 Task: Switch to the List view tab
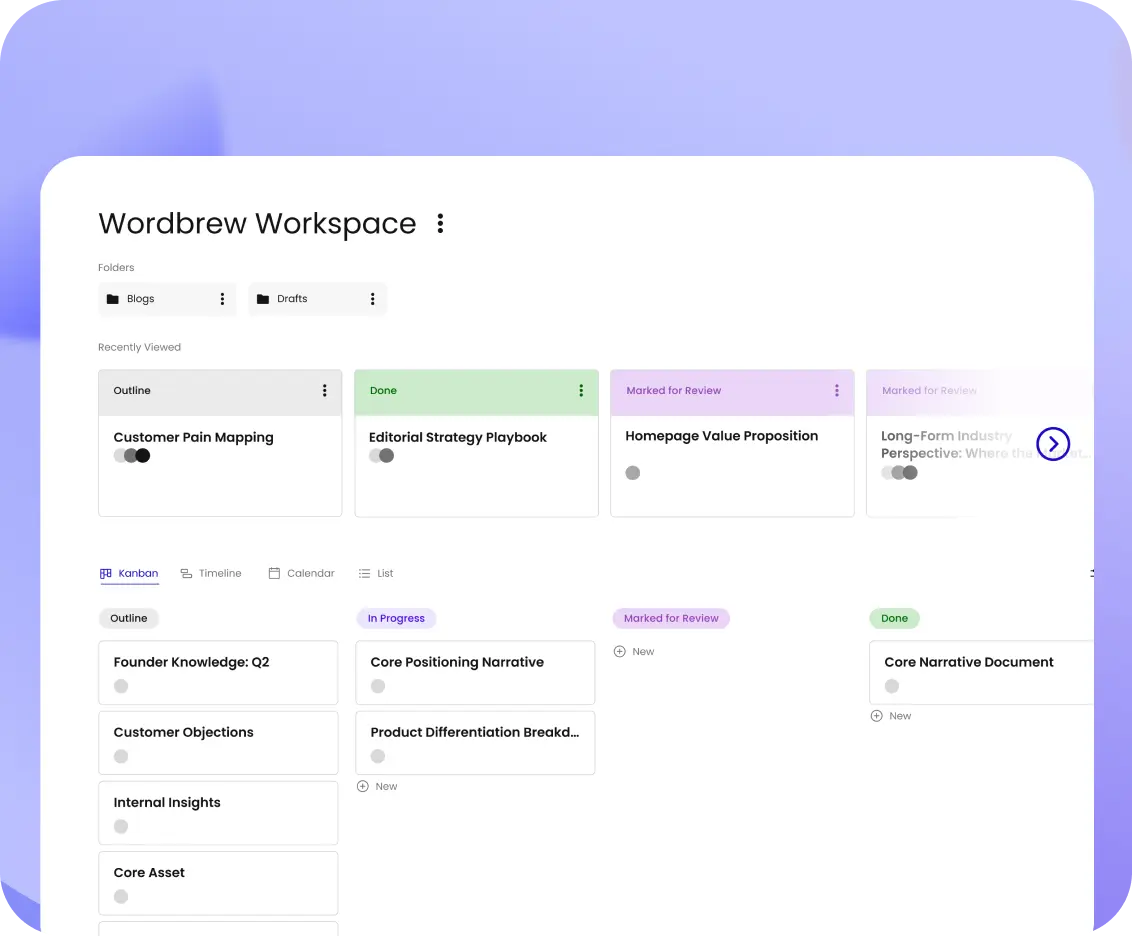(x=376, y=574)
